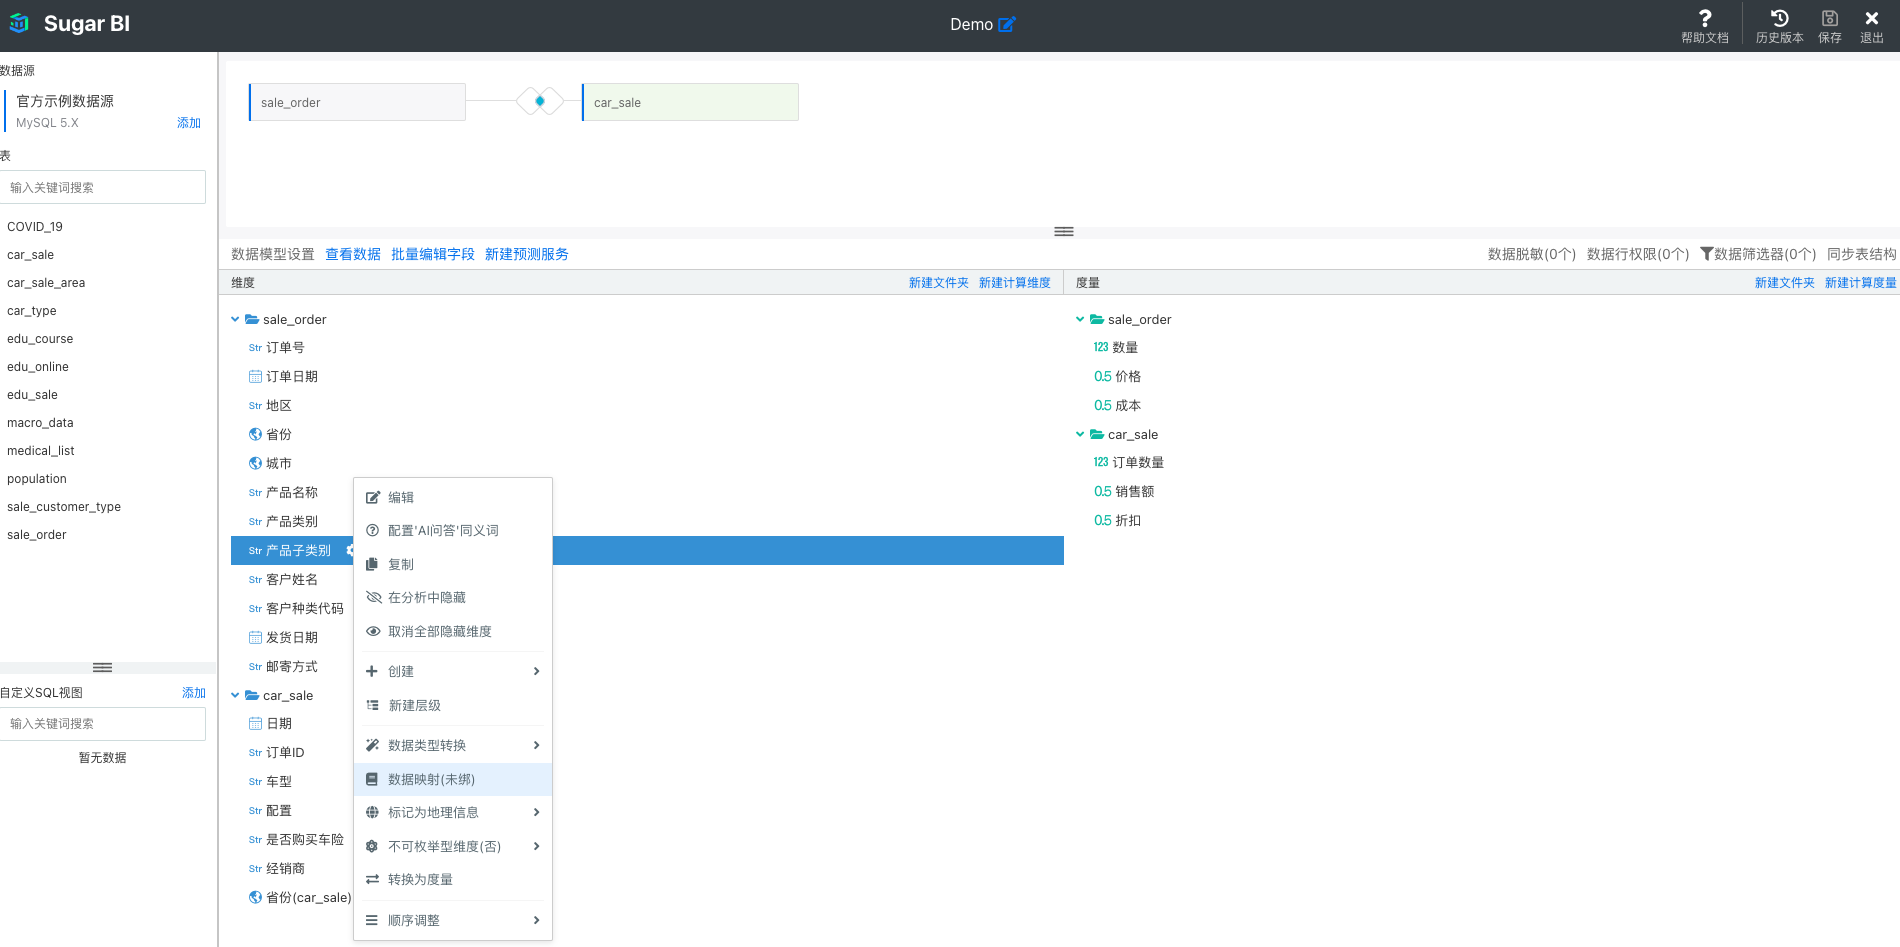Click the calendar icon beside 订单日期
1900x947 pixels.
(255, 376)
